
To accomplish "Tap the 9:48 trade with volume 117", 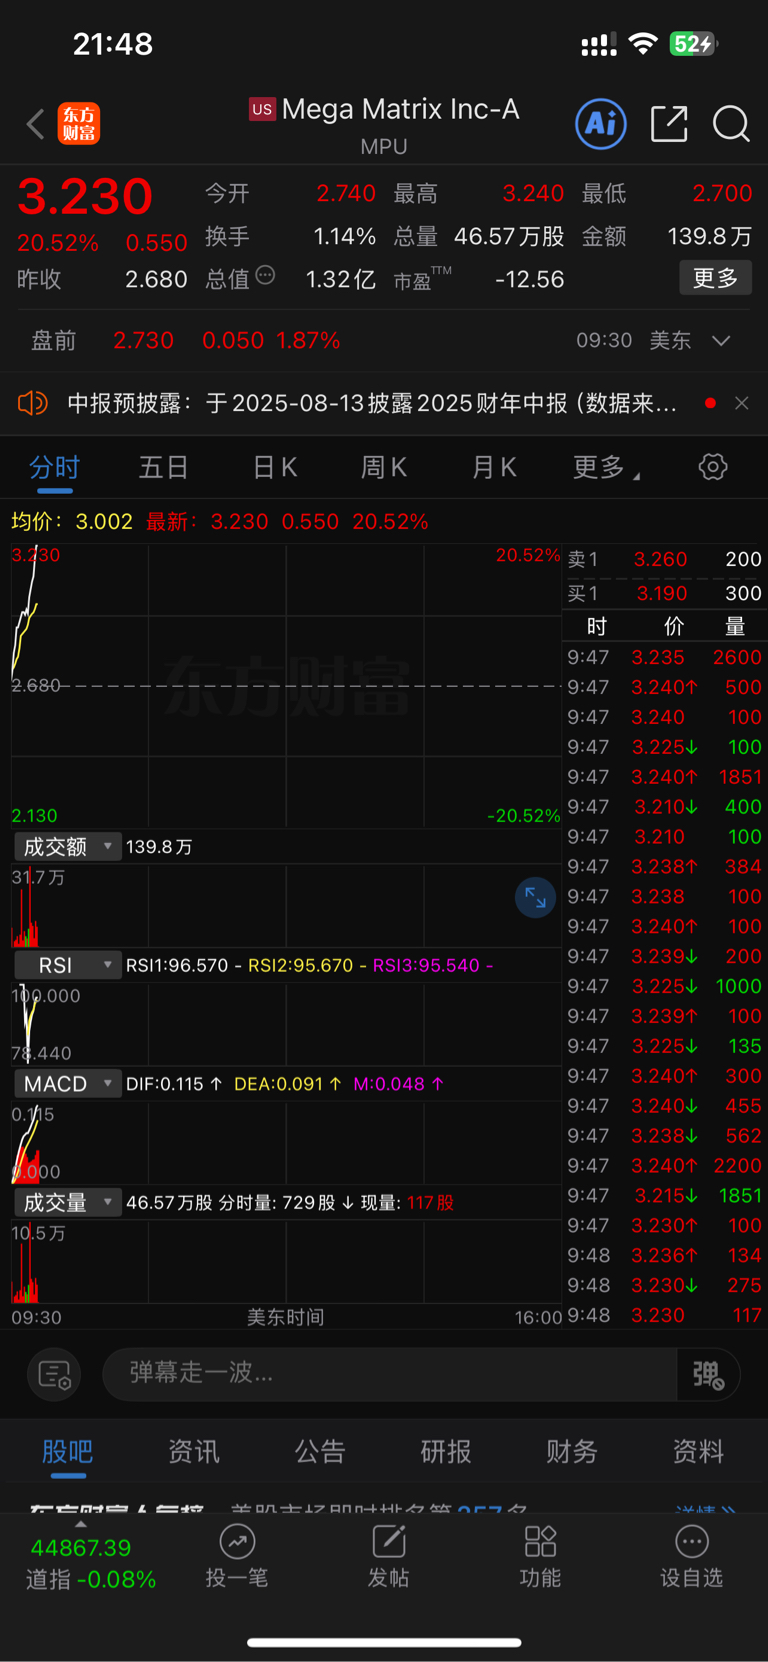I will pos(665,1315).
